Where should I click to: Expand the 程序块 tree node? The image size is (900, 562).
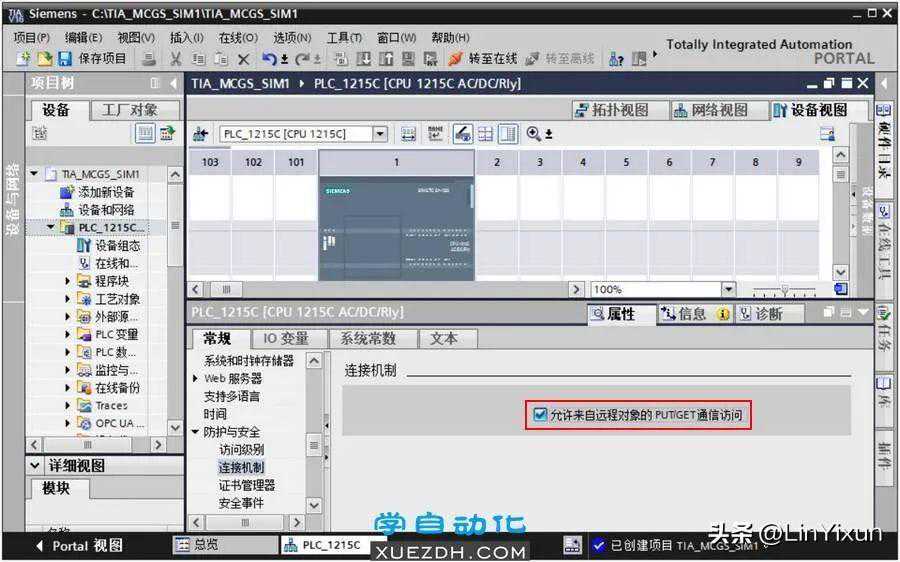[68, 281]
